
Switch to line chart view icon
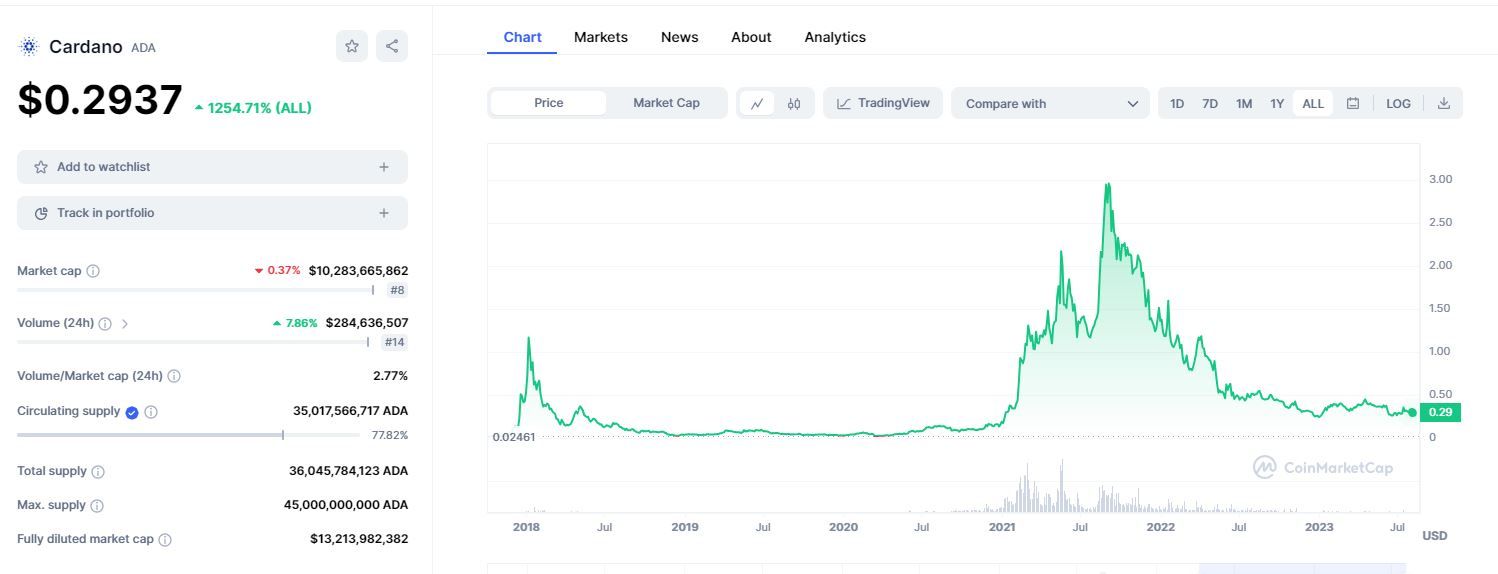click(757, 103)
